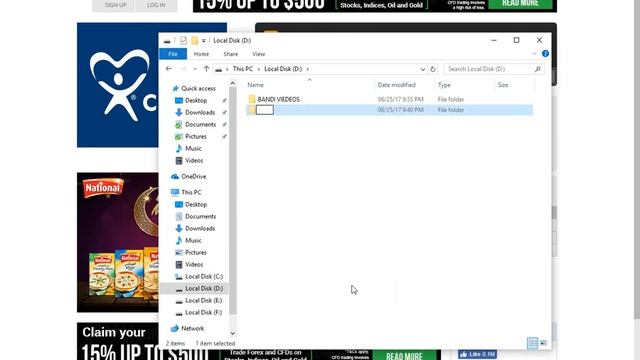640x360 pixels.
Task: Click the drive icon in the title bar
Action: 167,40
